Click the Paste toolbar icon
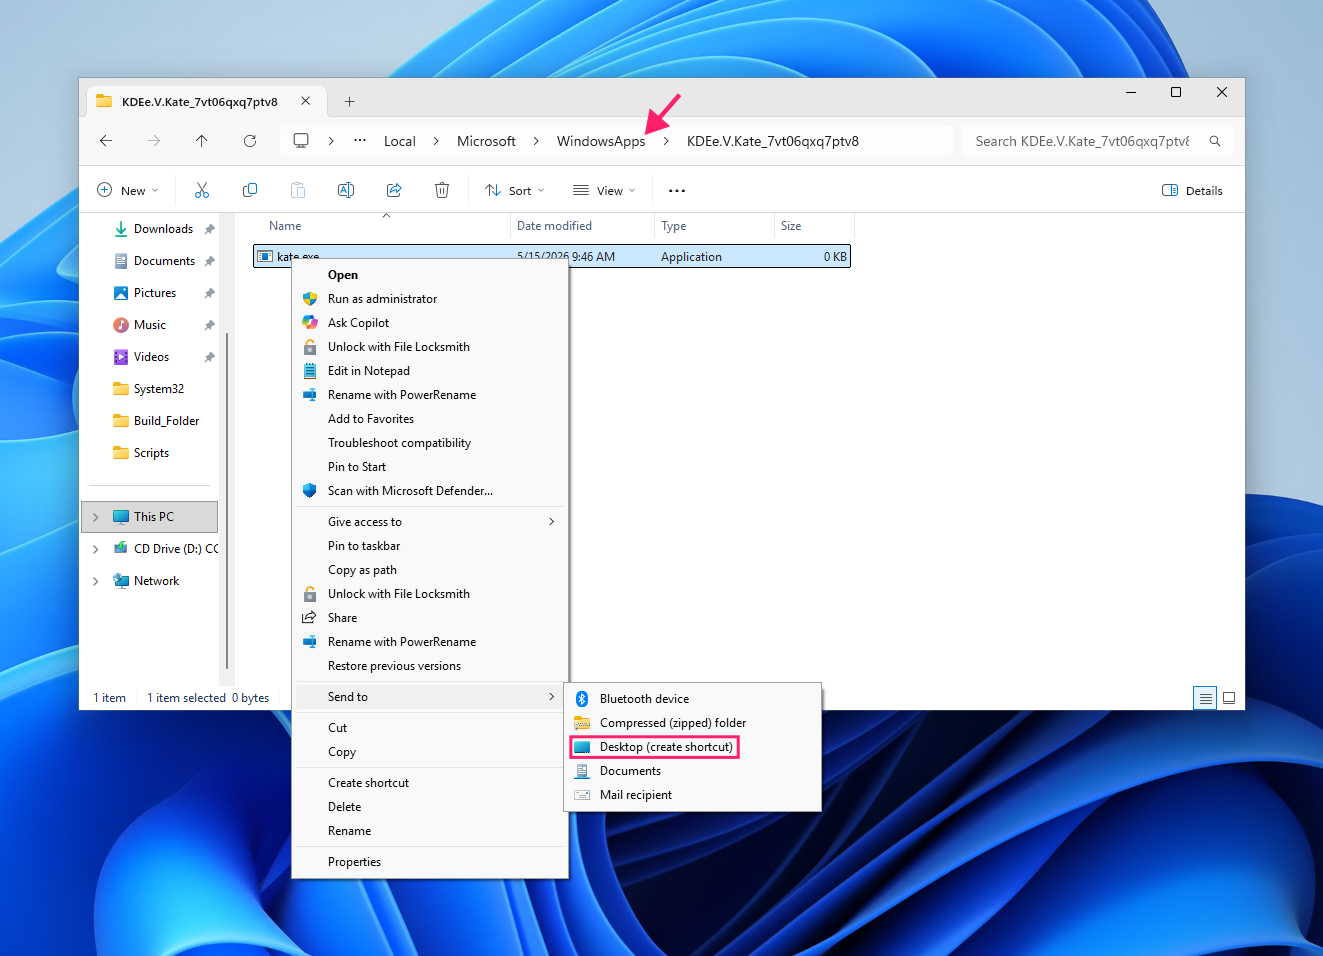Screen dimensions: 1323x956 pyautogui.click(x=298, y=190)
